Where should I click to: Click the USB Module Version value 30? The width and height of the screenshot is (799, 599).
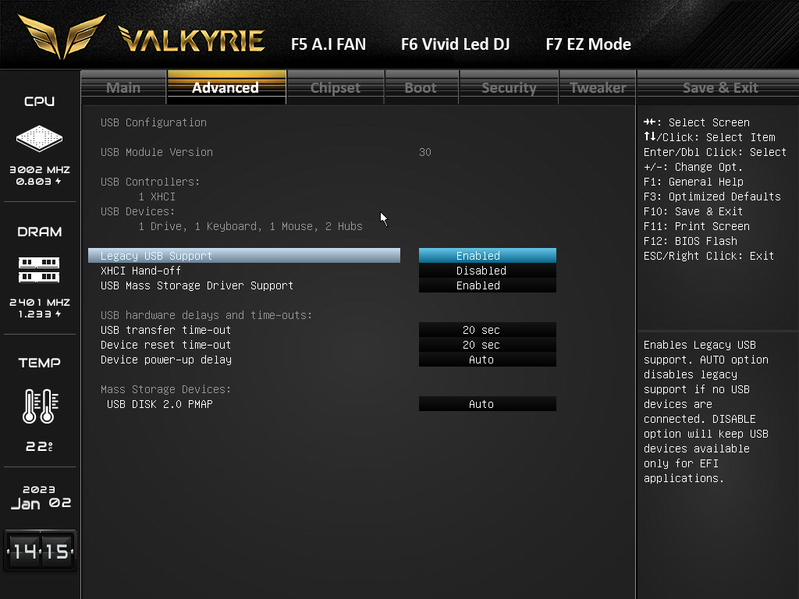(425, 152)
